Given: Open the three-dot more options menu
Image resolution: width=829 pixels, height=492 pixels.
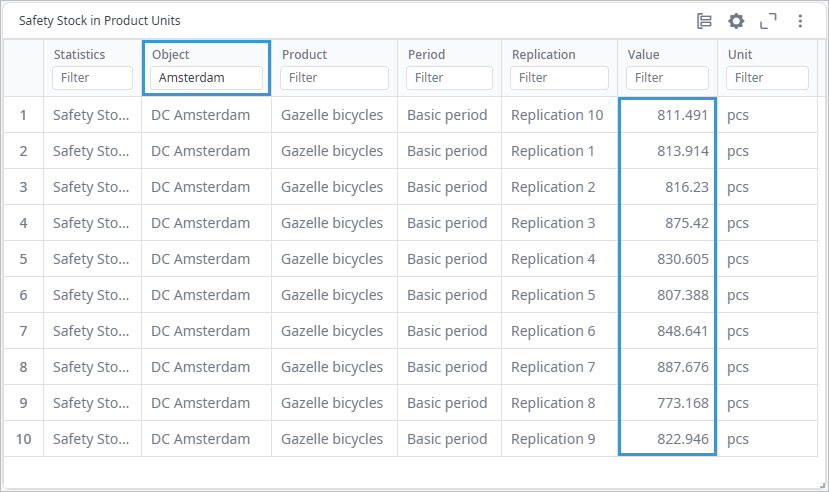Looking at the screenshot, I should 800,21.
